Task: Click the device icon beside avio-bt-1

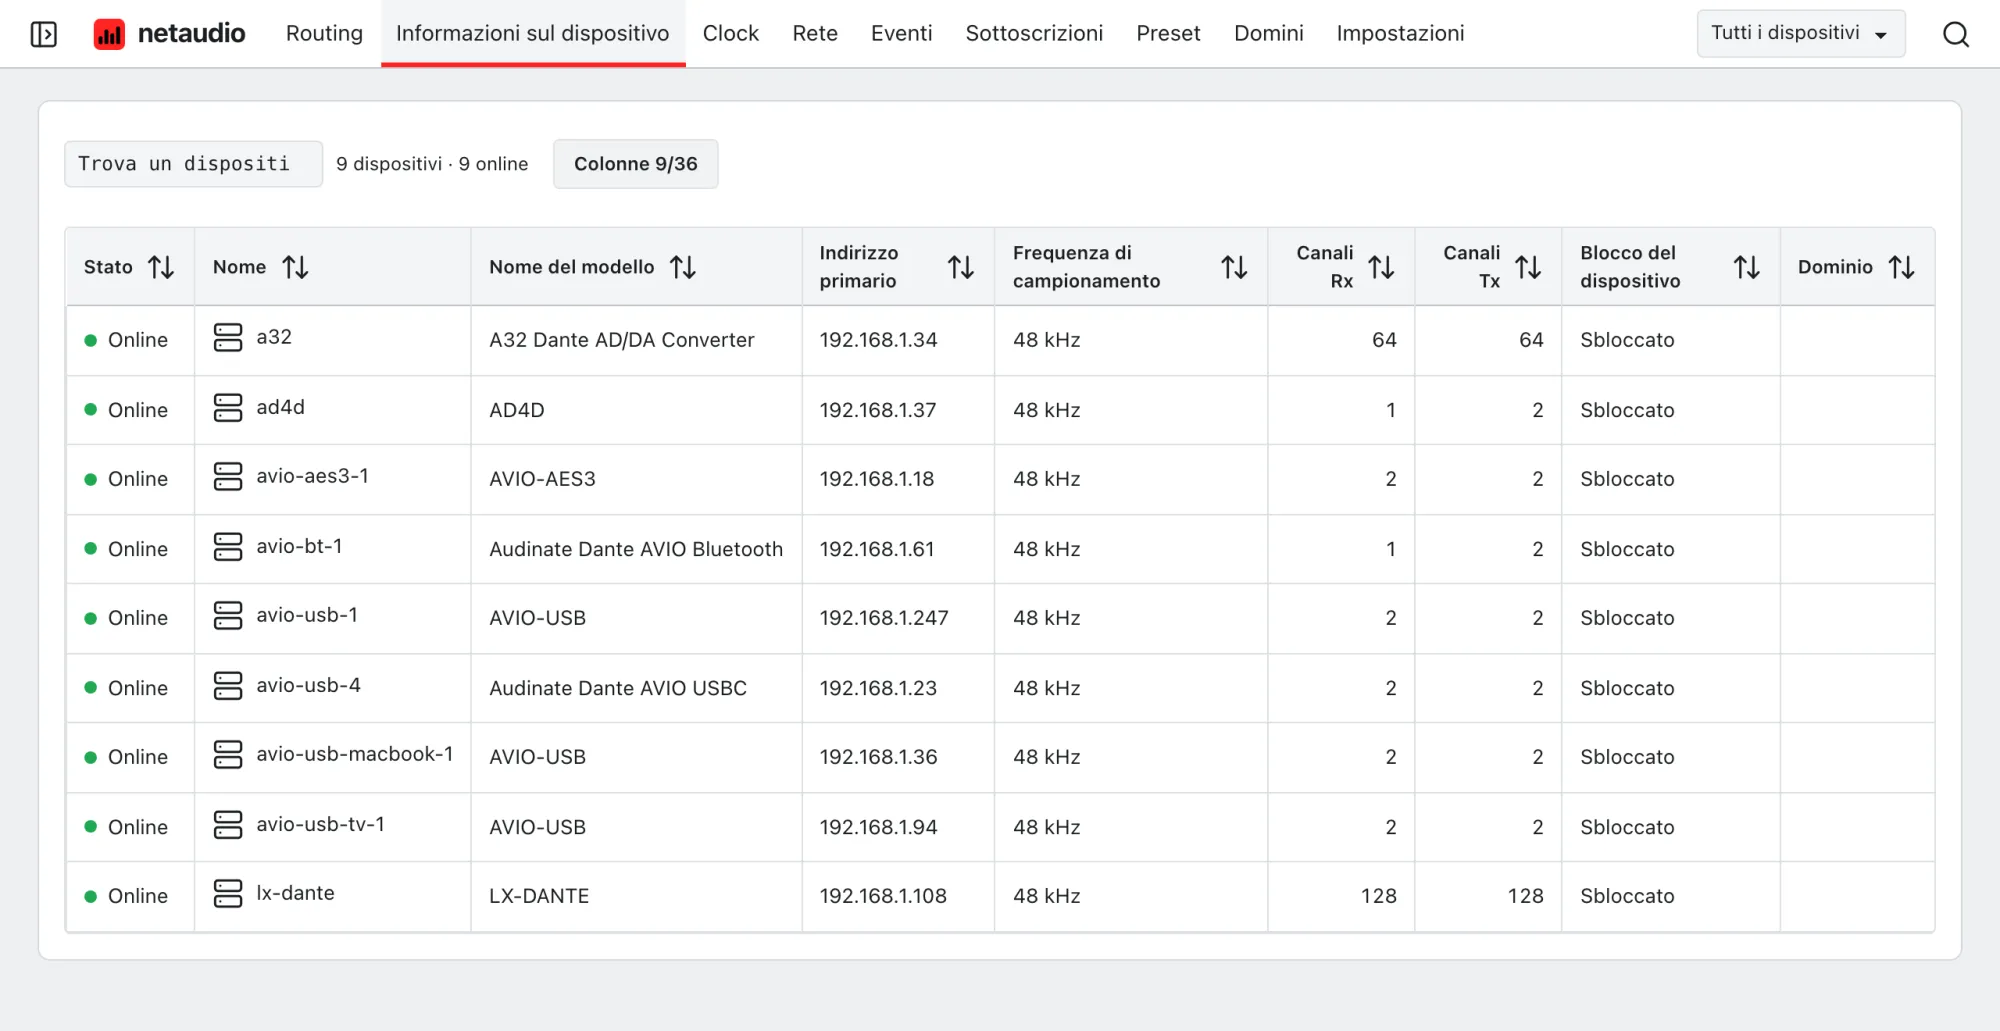Action: 228,547
